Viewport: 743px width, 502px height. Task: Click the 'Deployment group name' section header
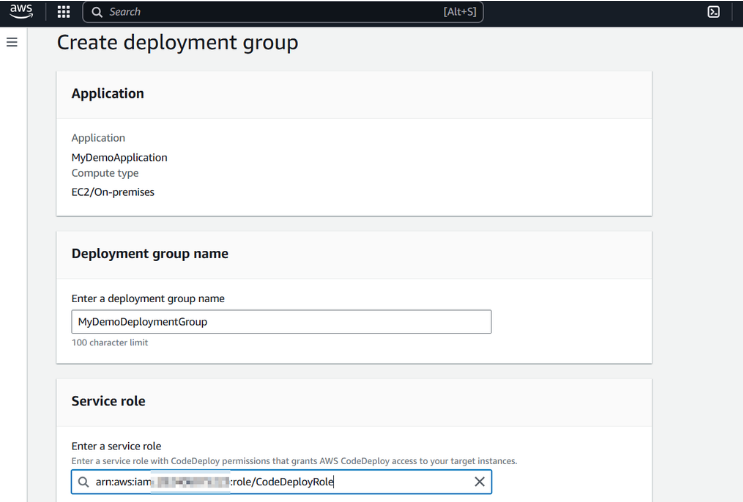[150, 254]
